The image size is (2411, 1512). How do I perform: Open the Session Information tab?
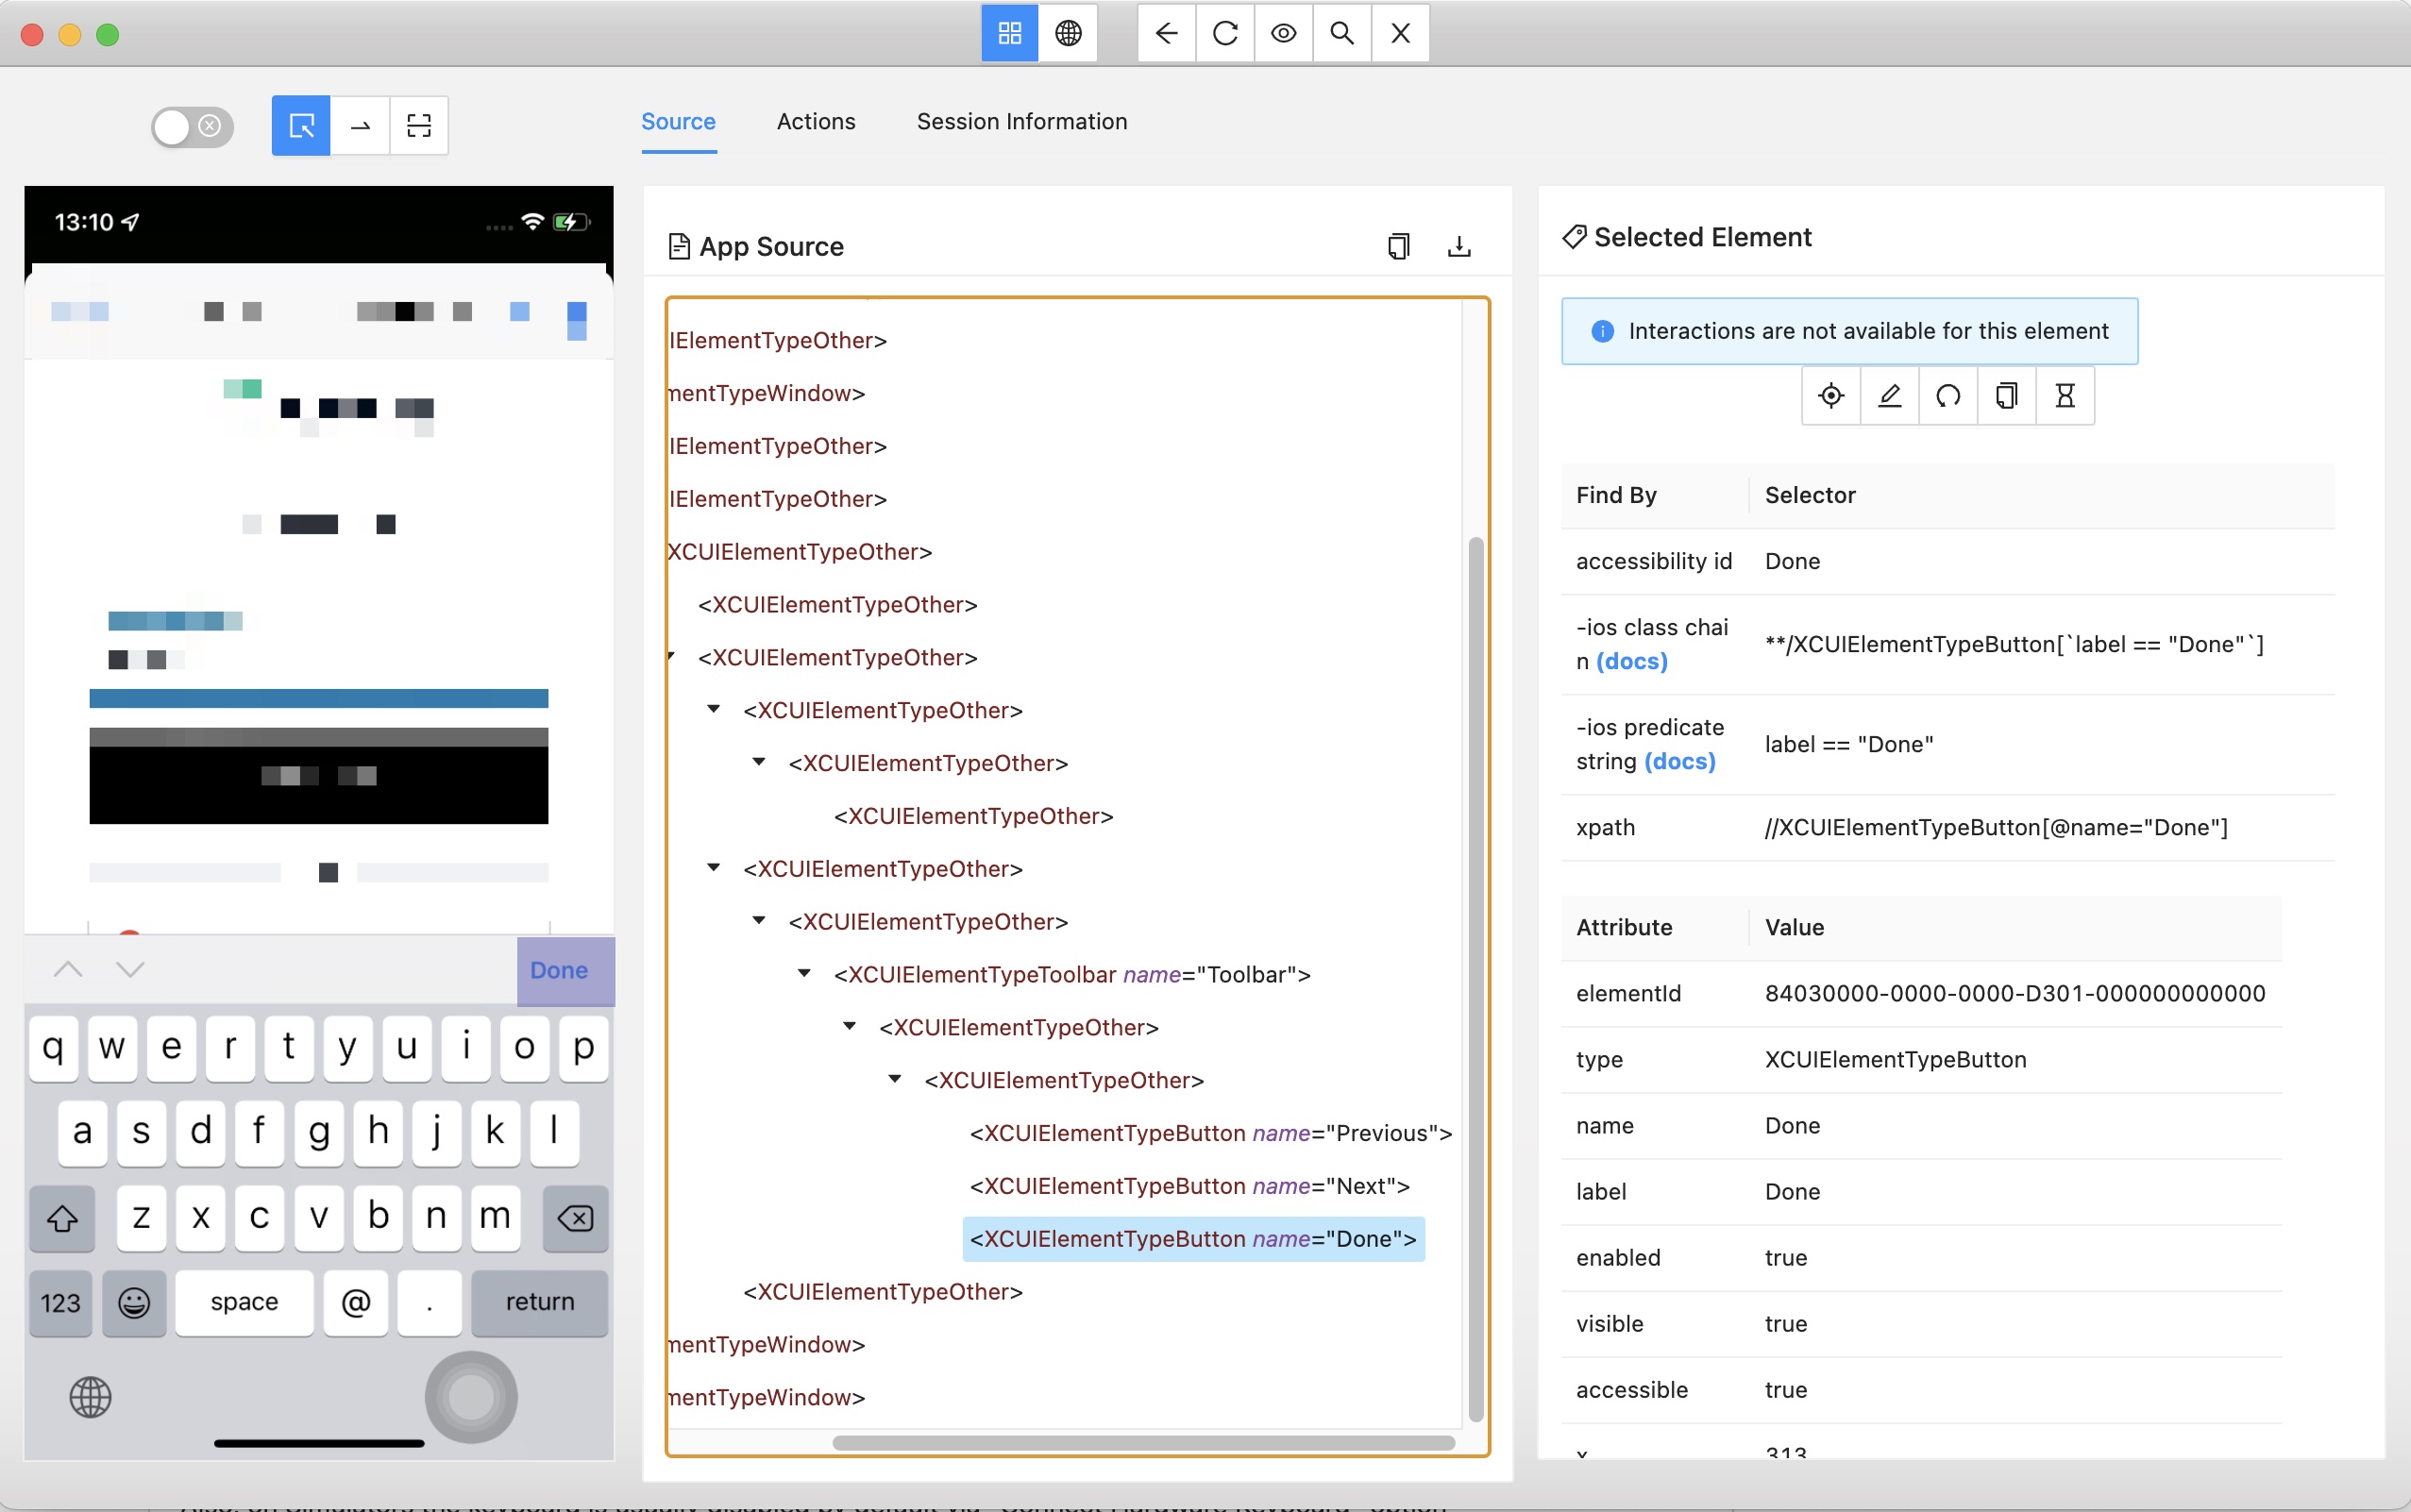point(1021,122)
